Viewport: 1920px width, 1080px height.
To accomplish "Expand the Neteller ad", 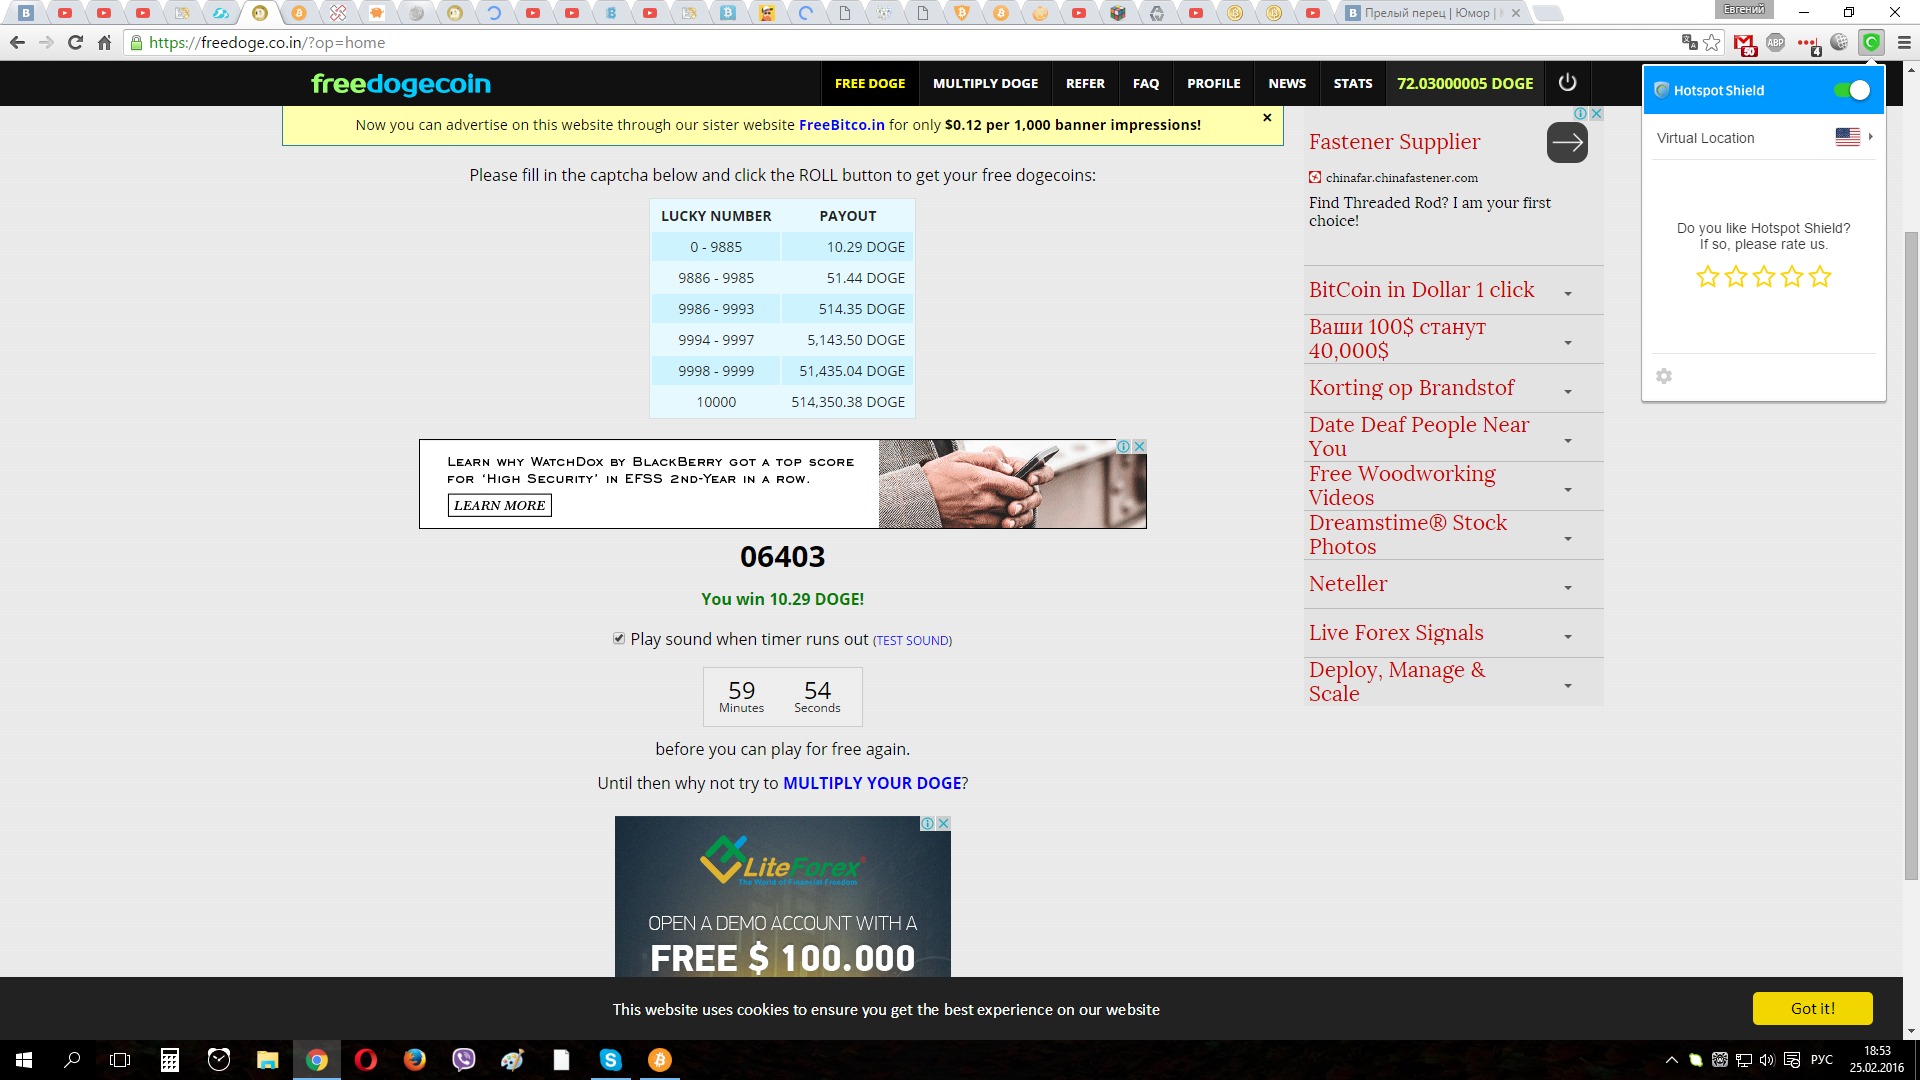I will [1568, 587].
